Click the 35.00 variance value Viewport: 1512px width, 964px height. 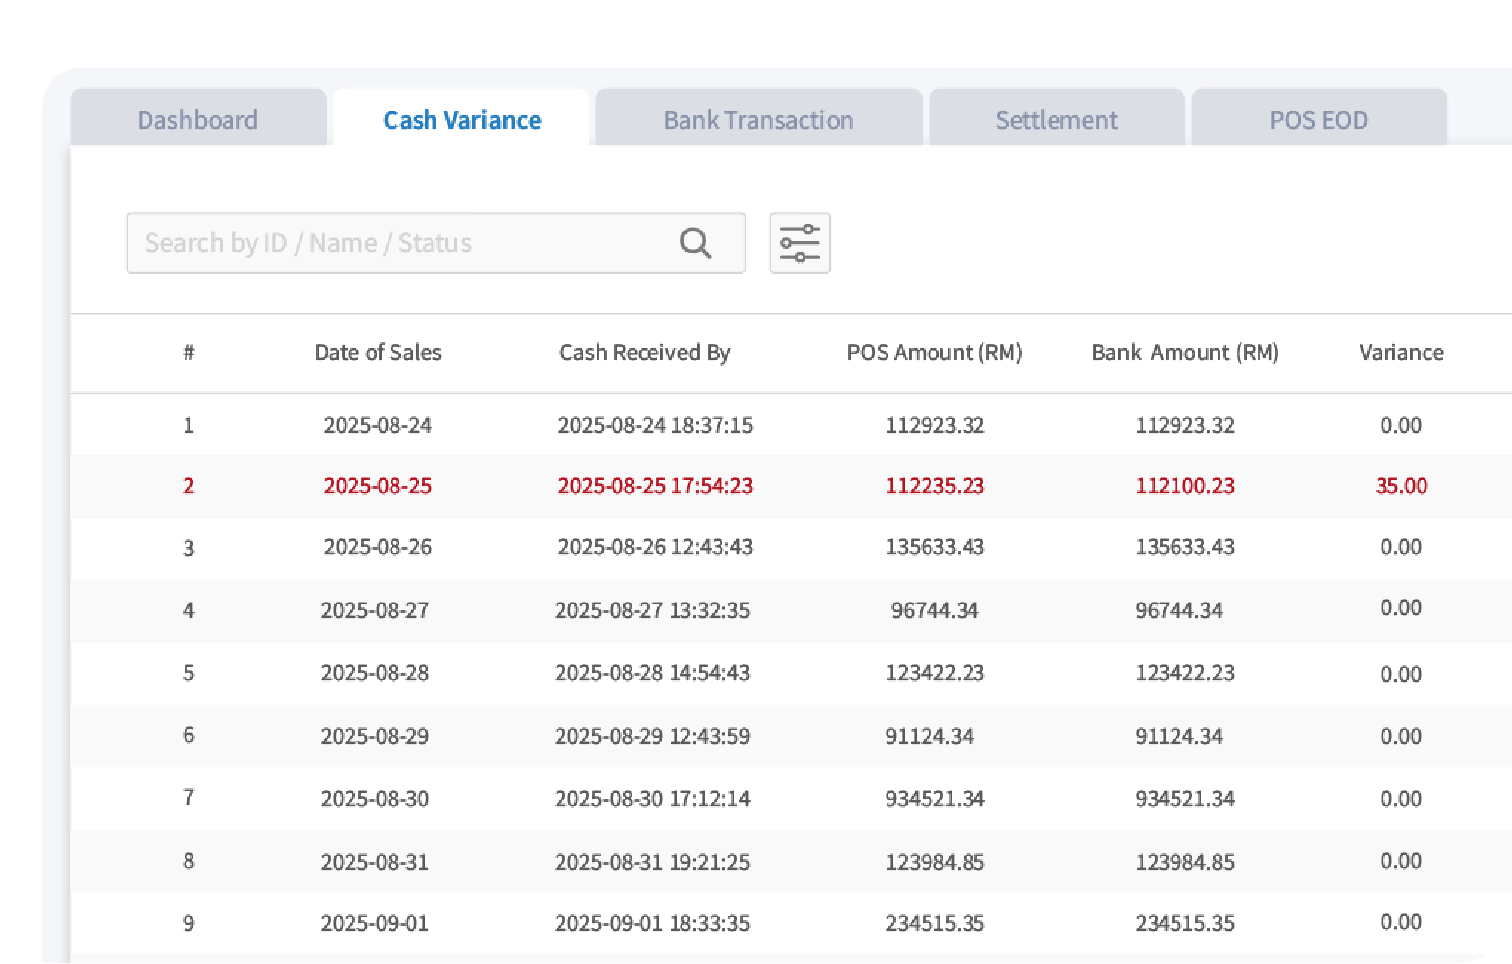pyautogui.click(x=1401, y=486)
